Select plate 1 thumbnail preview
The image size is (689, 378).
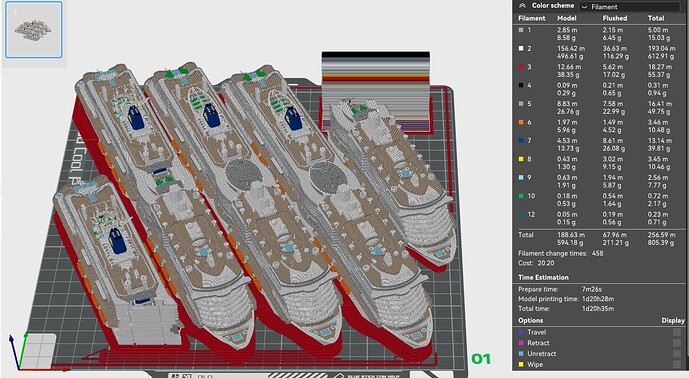pyautogui.click(x=33, y=29)
